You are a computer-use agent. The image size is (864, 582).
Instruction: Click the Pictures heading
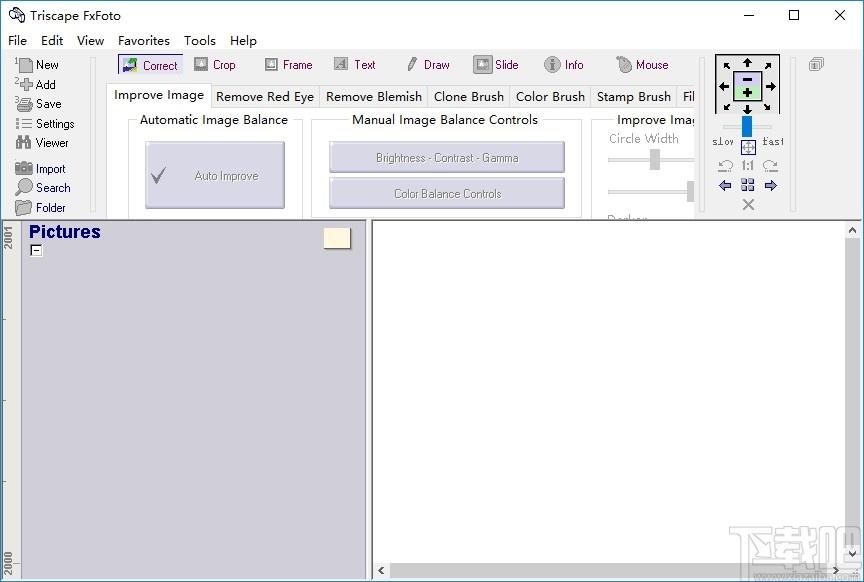[64, 232]
